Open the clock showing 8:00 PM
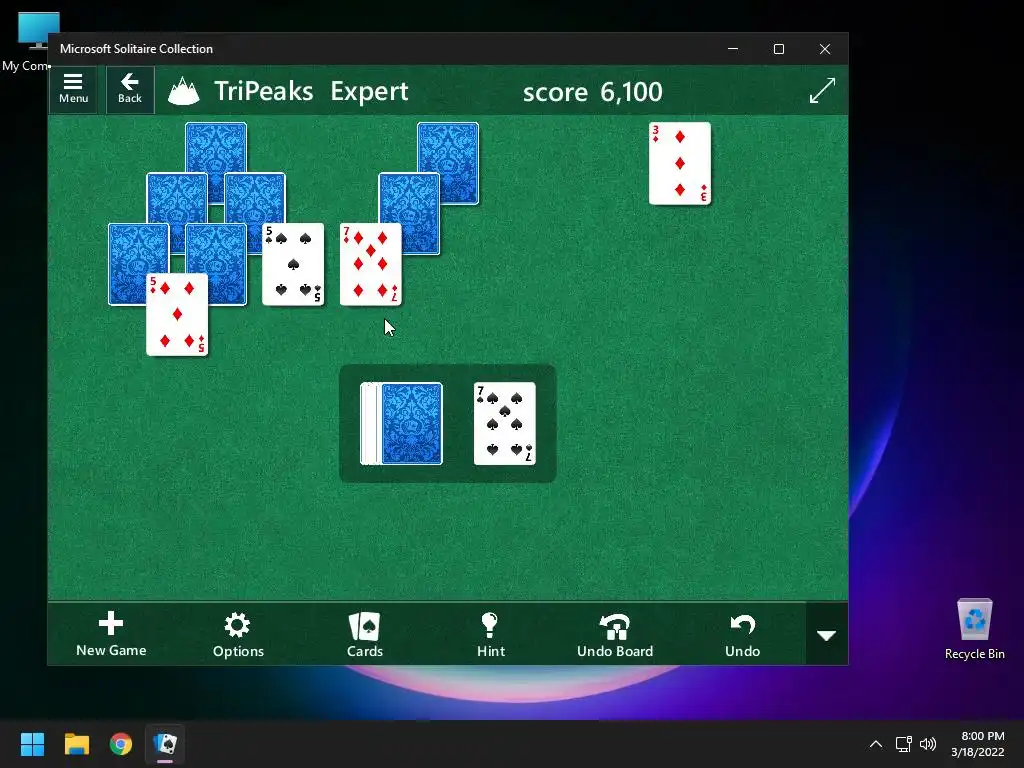Image resolution: width=1024 pixels, height=768 pixels. pos(978,744)
